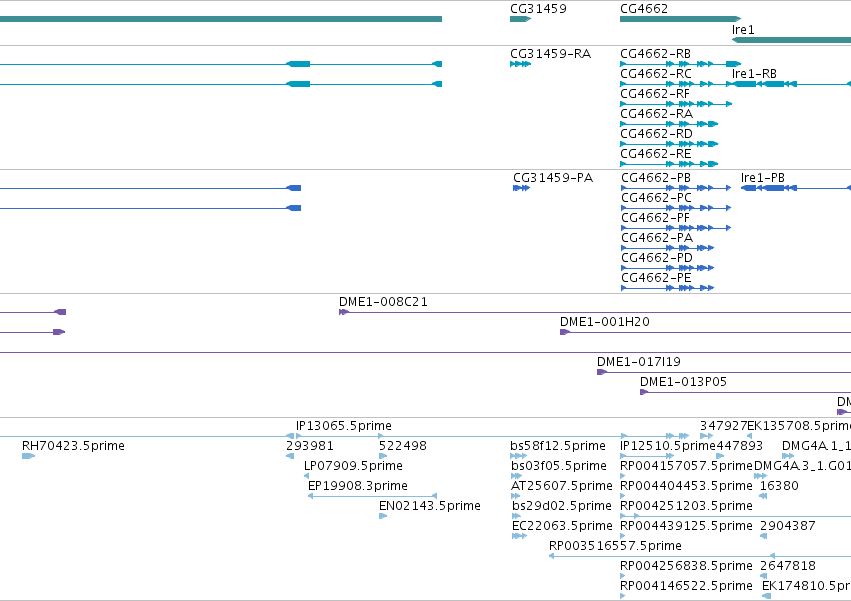Select feature 293981
This screenshot has width=851, height=601.
coord(310,446)
